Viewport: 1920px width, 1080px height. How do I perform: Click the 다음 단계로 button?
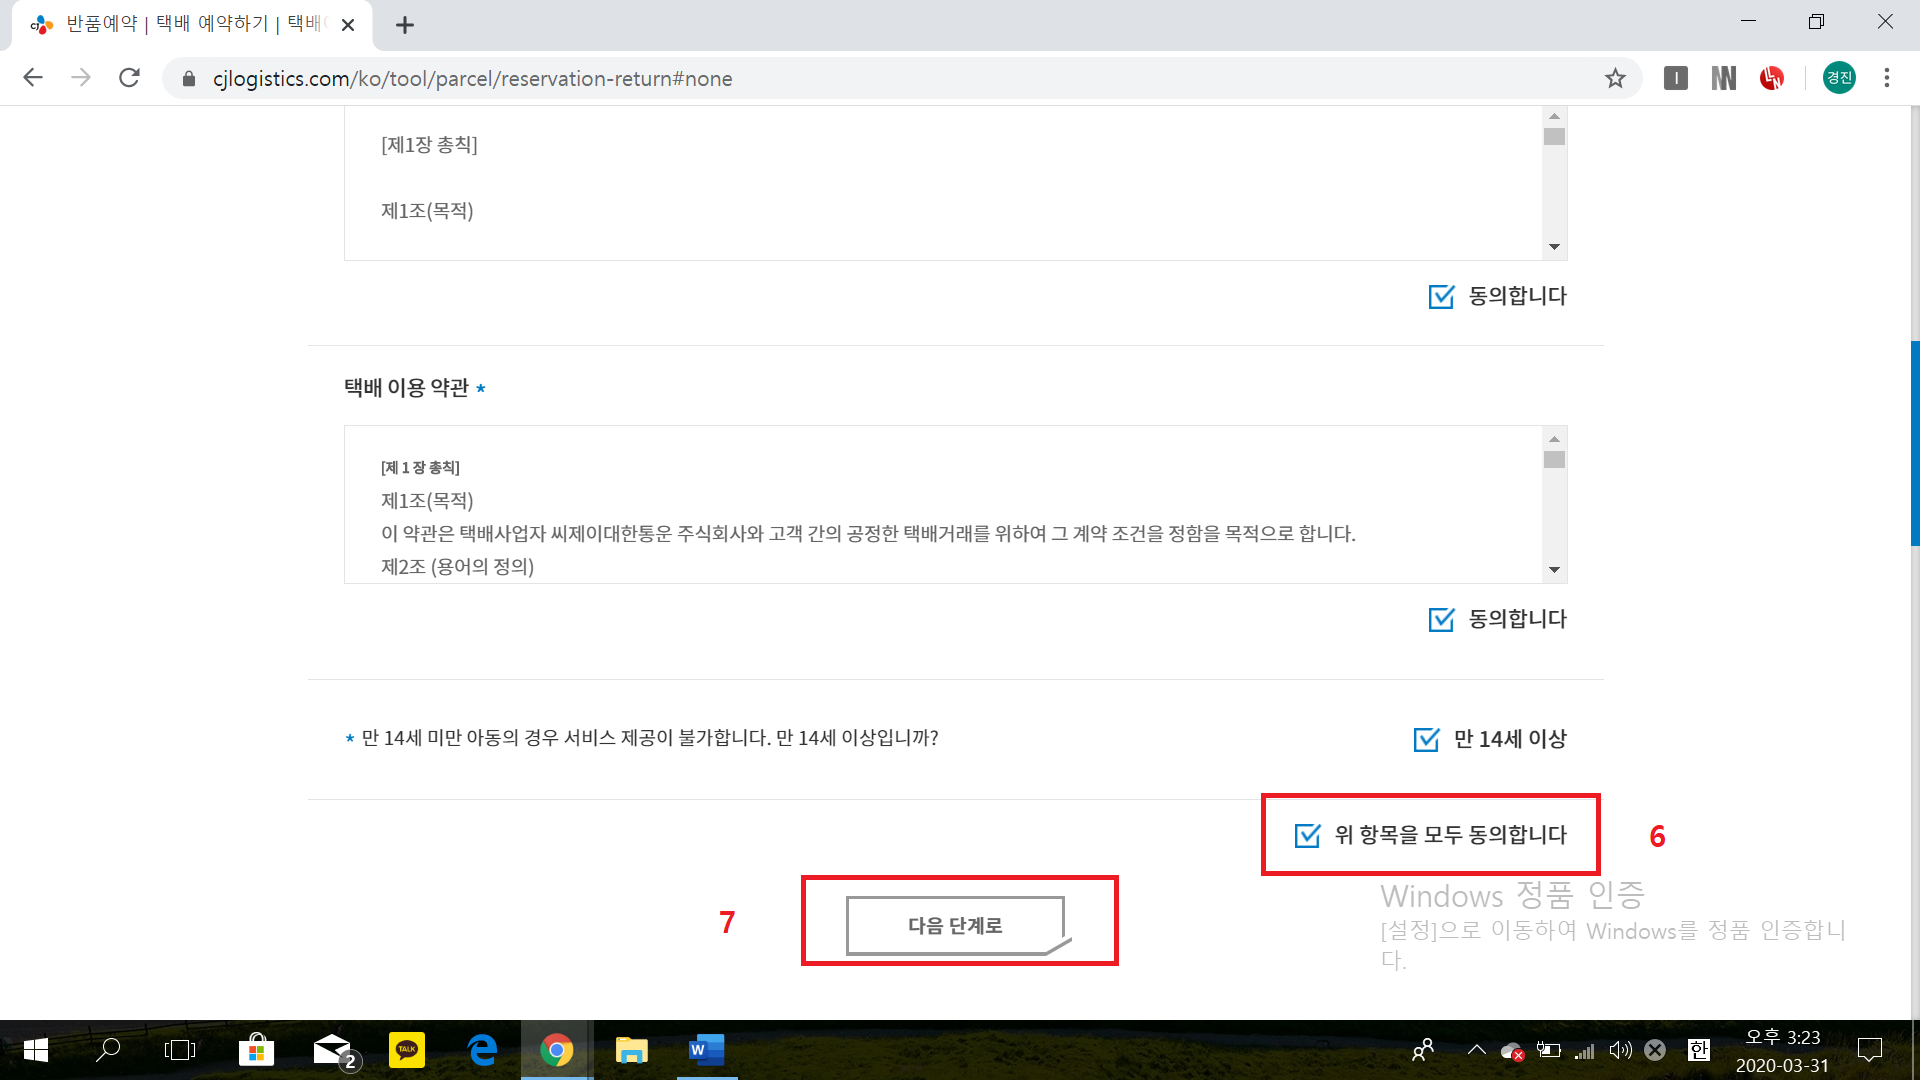coord(955,926)
